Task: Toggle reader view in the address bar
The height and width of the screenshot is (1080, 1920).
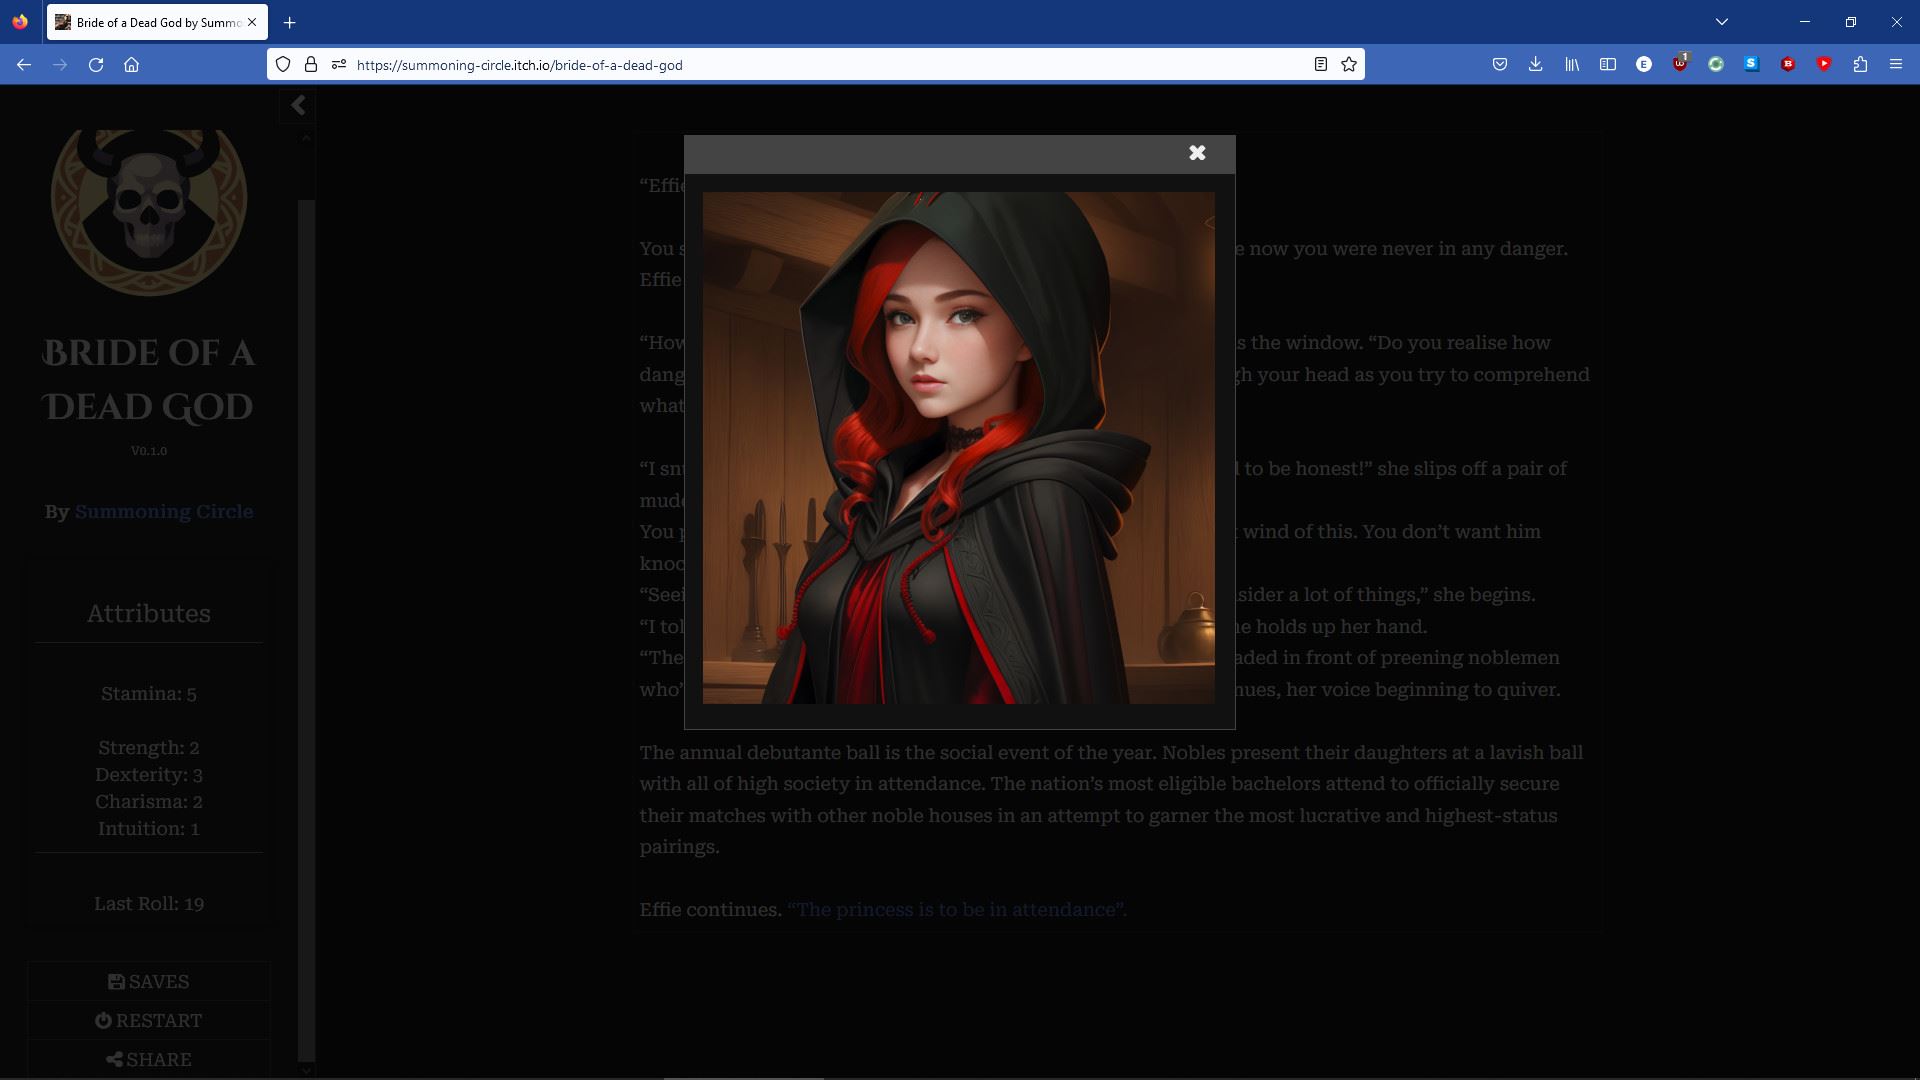Action: [1320, 65]
